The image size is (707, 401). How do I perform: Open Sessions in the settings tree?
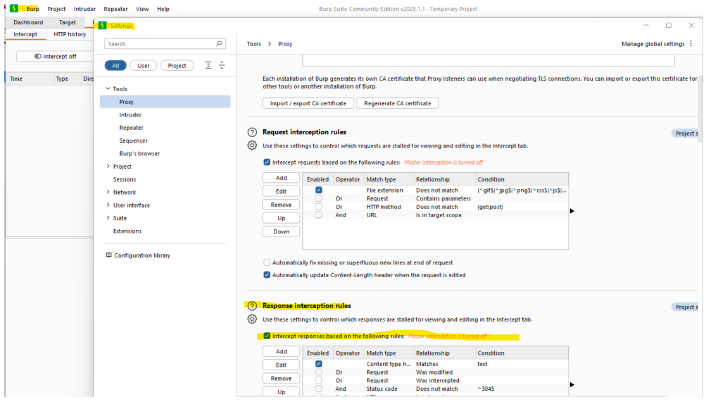click(124, 179)
